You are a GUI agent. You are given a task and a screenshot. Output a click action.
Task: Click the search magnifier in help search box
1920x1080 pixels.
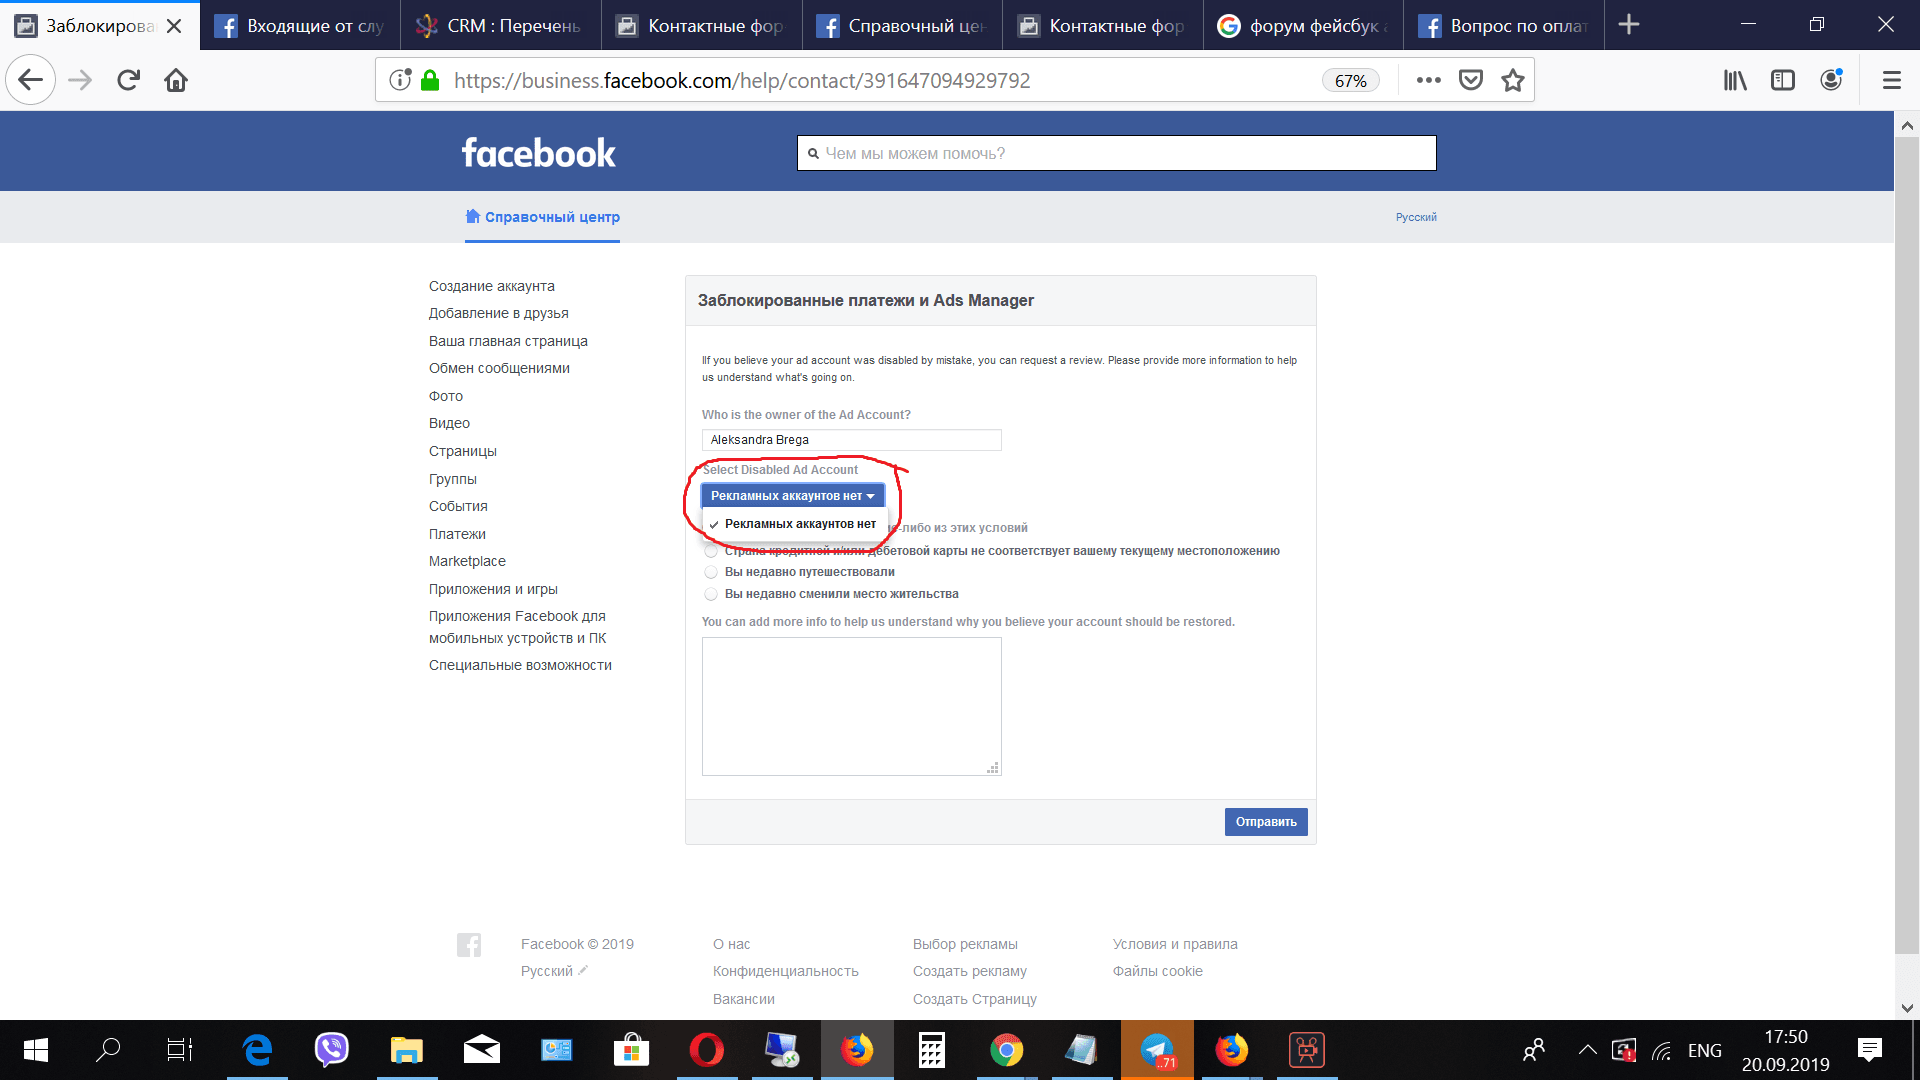pos(813,154)
